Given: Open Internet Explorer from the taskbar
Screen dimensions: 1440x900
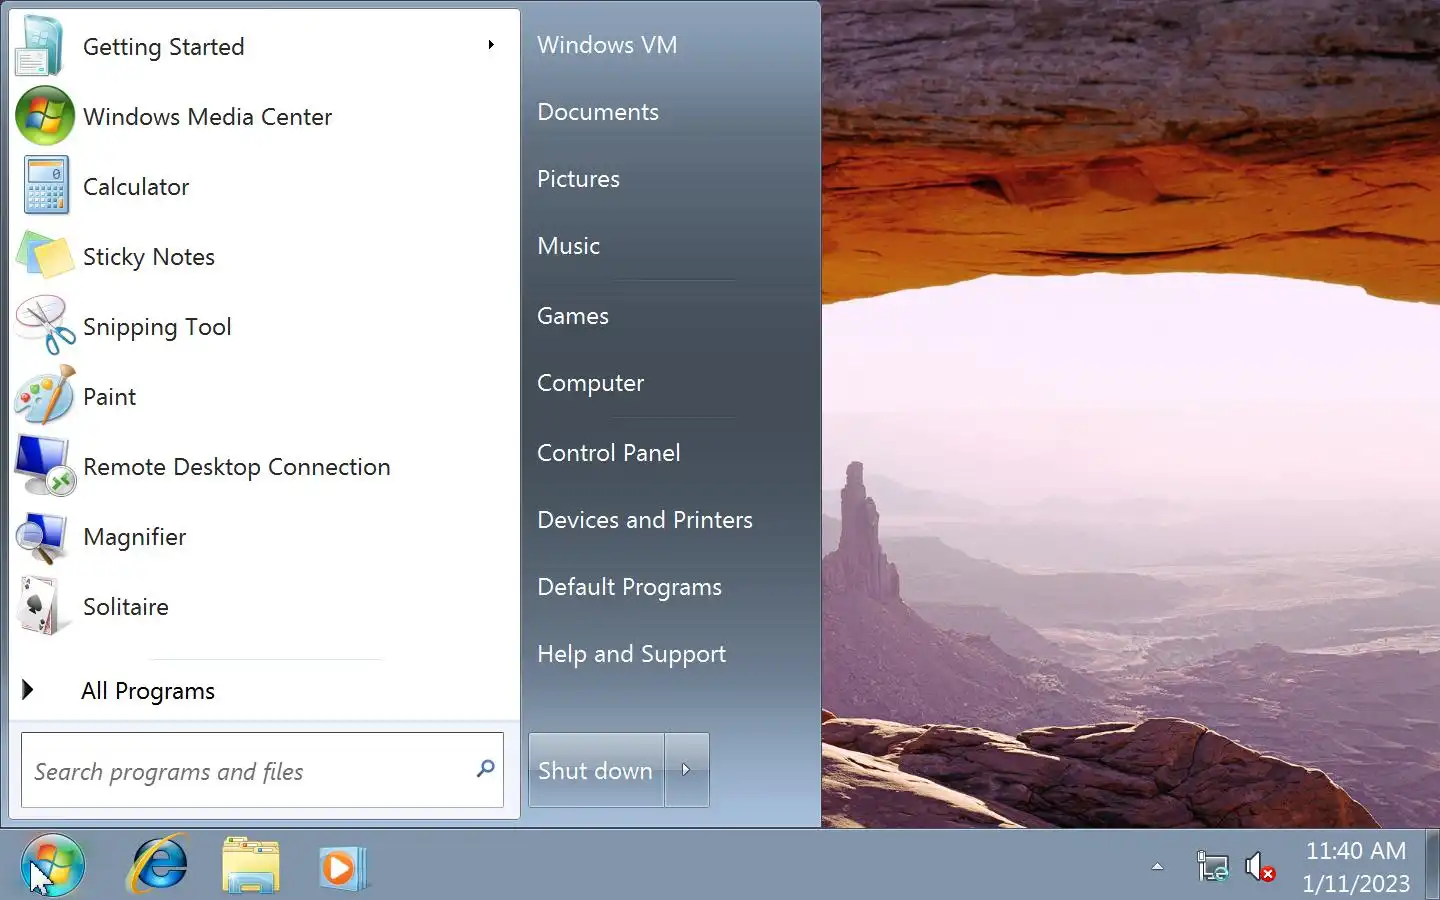Looking at the screenshot, I should pyautogui.click(x=158, y=865).
